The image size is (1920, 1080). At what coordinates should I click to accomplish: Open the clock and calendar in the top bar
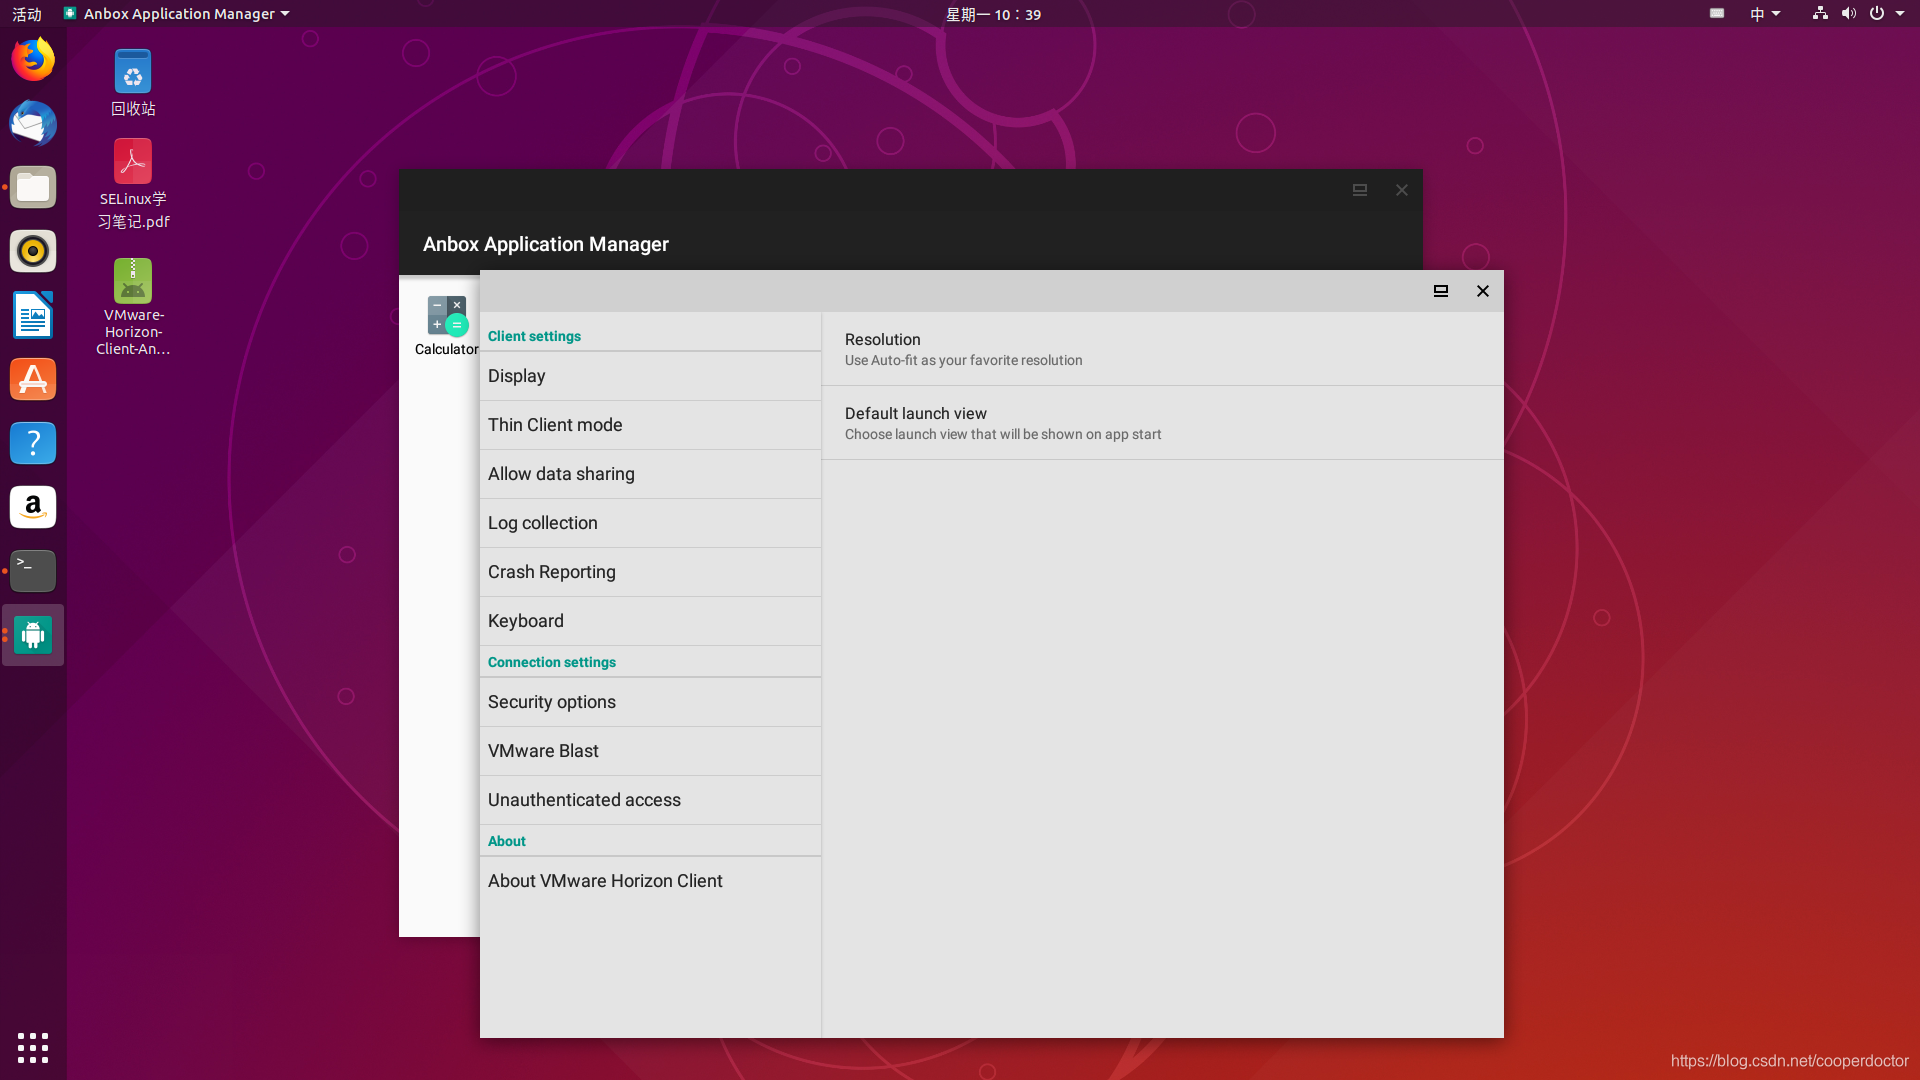pos(993,14)
